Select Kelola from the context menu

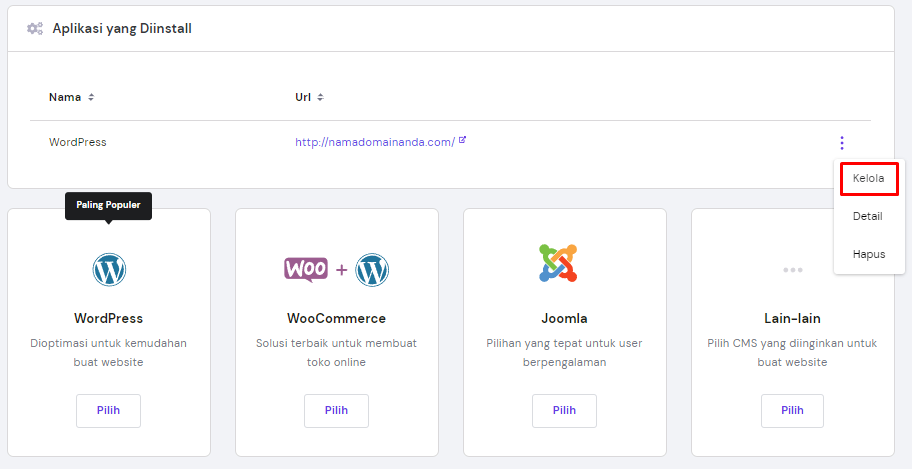click(x=868, y=178)
